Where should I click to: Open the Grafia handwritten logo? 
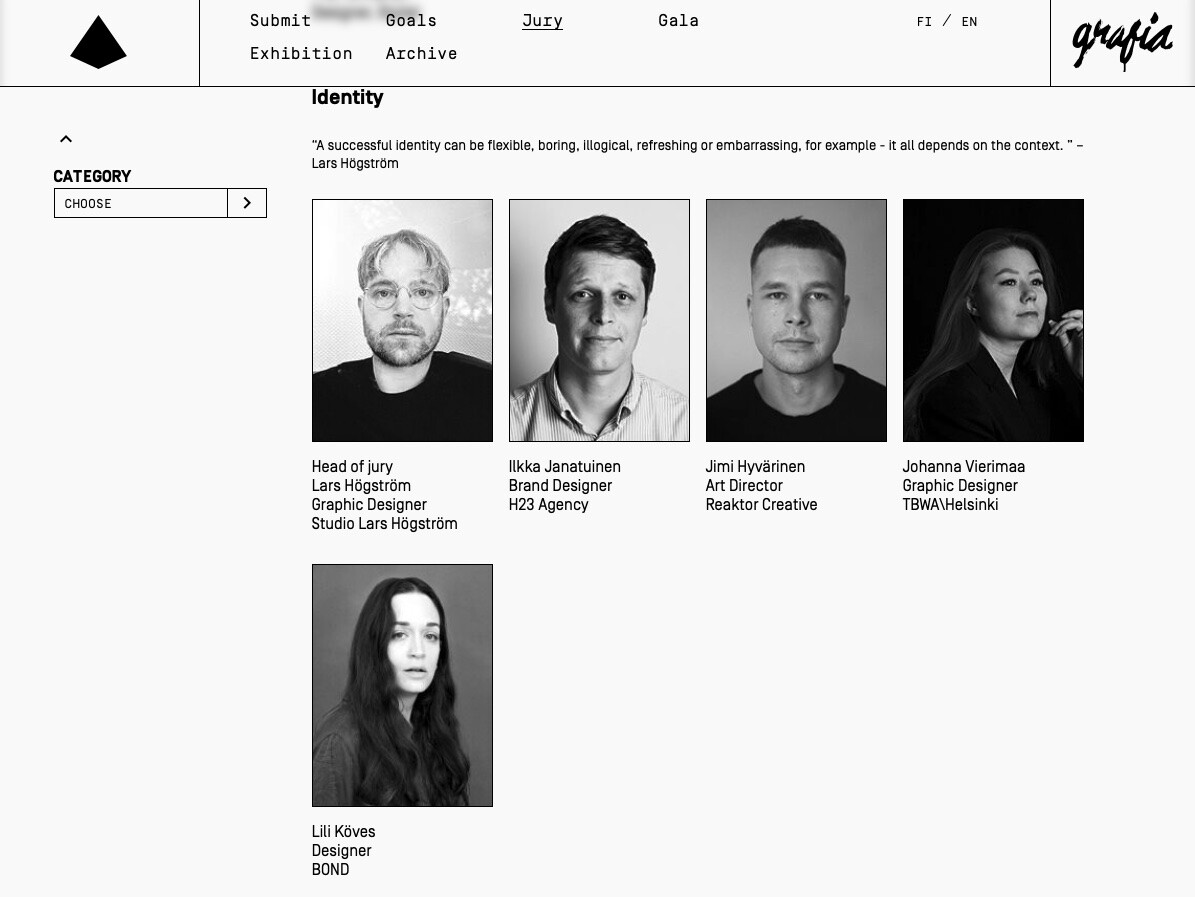(x=1122, y=42)
